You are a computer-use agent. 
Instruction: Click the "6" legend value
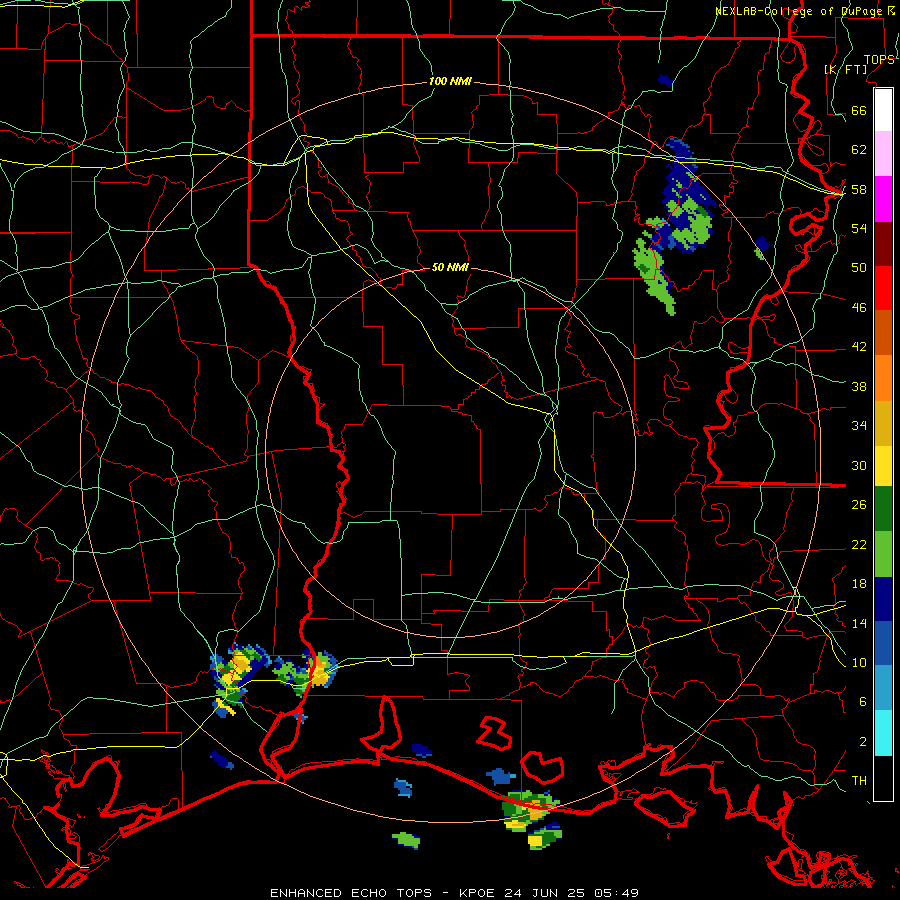[863, 702]
